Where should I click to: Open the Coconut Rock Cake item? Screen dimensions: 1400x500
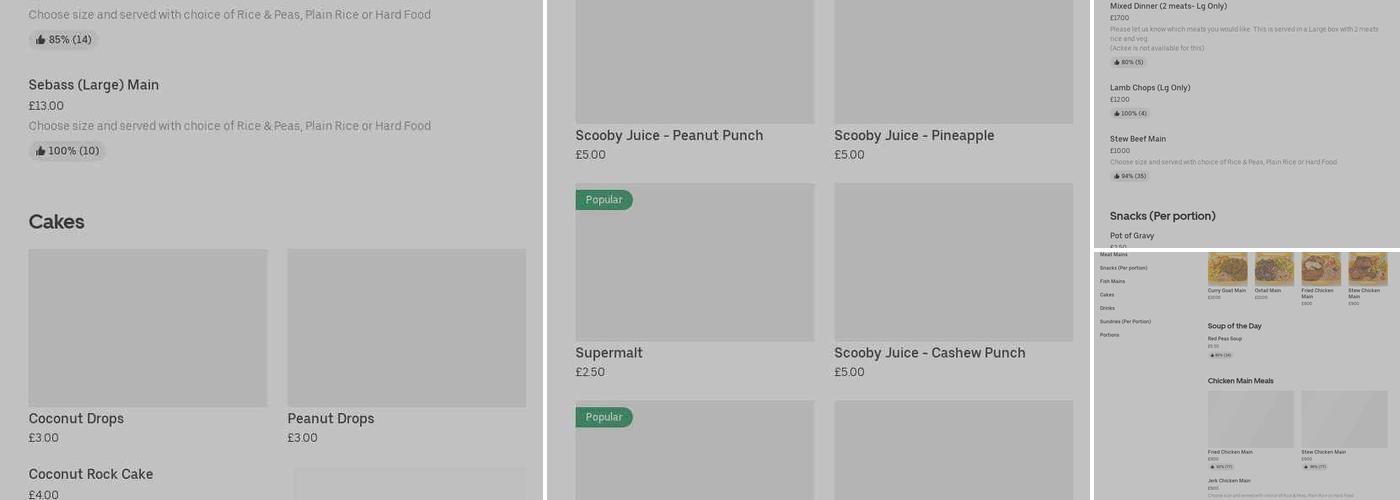[91, 474]
